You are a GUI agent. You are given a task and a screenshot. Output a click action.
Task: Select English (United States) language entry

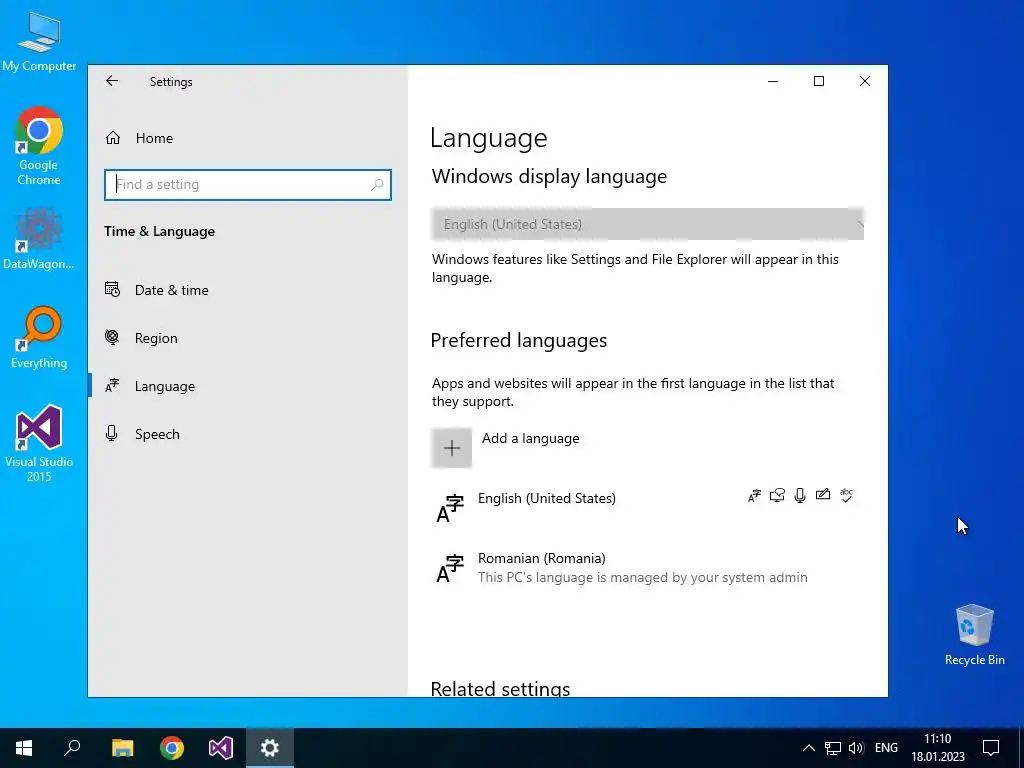pyautogui.click(x=647, y=508)
